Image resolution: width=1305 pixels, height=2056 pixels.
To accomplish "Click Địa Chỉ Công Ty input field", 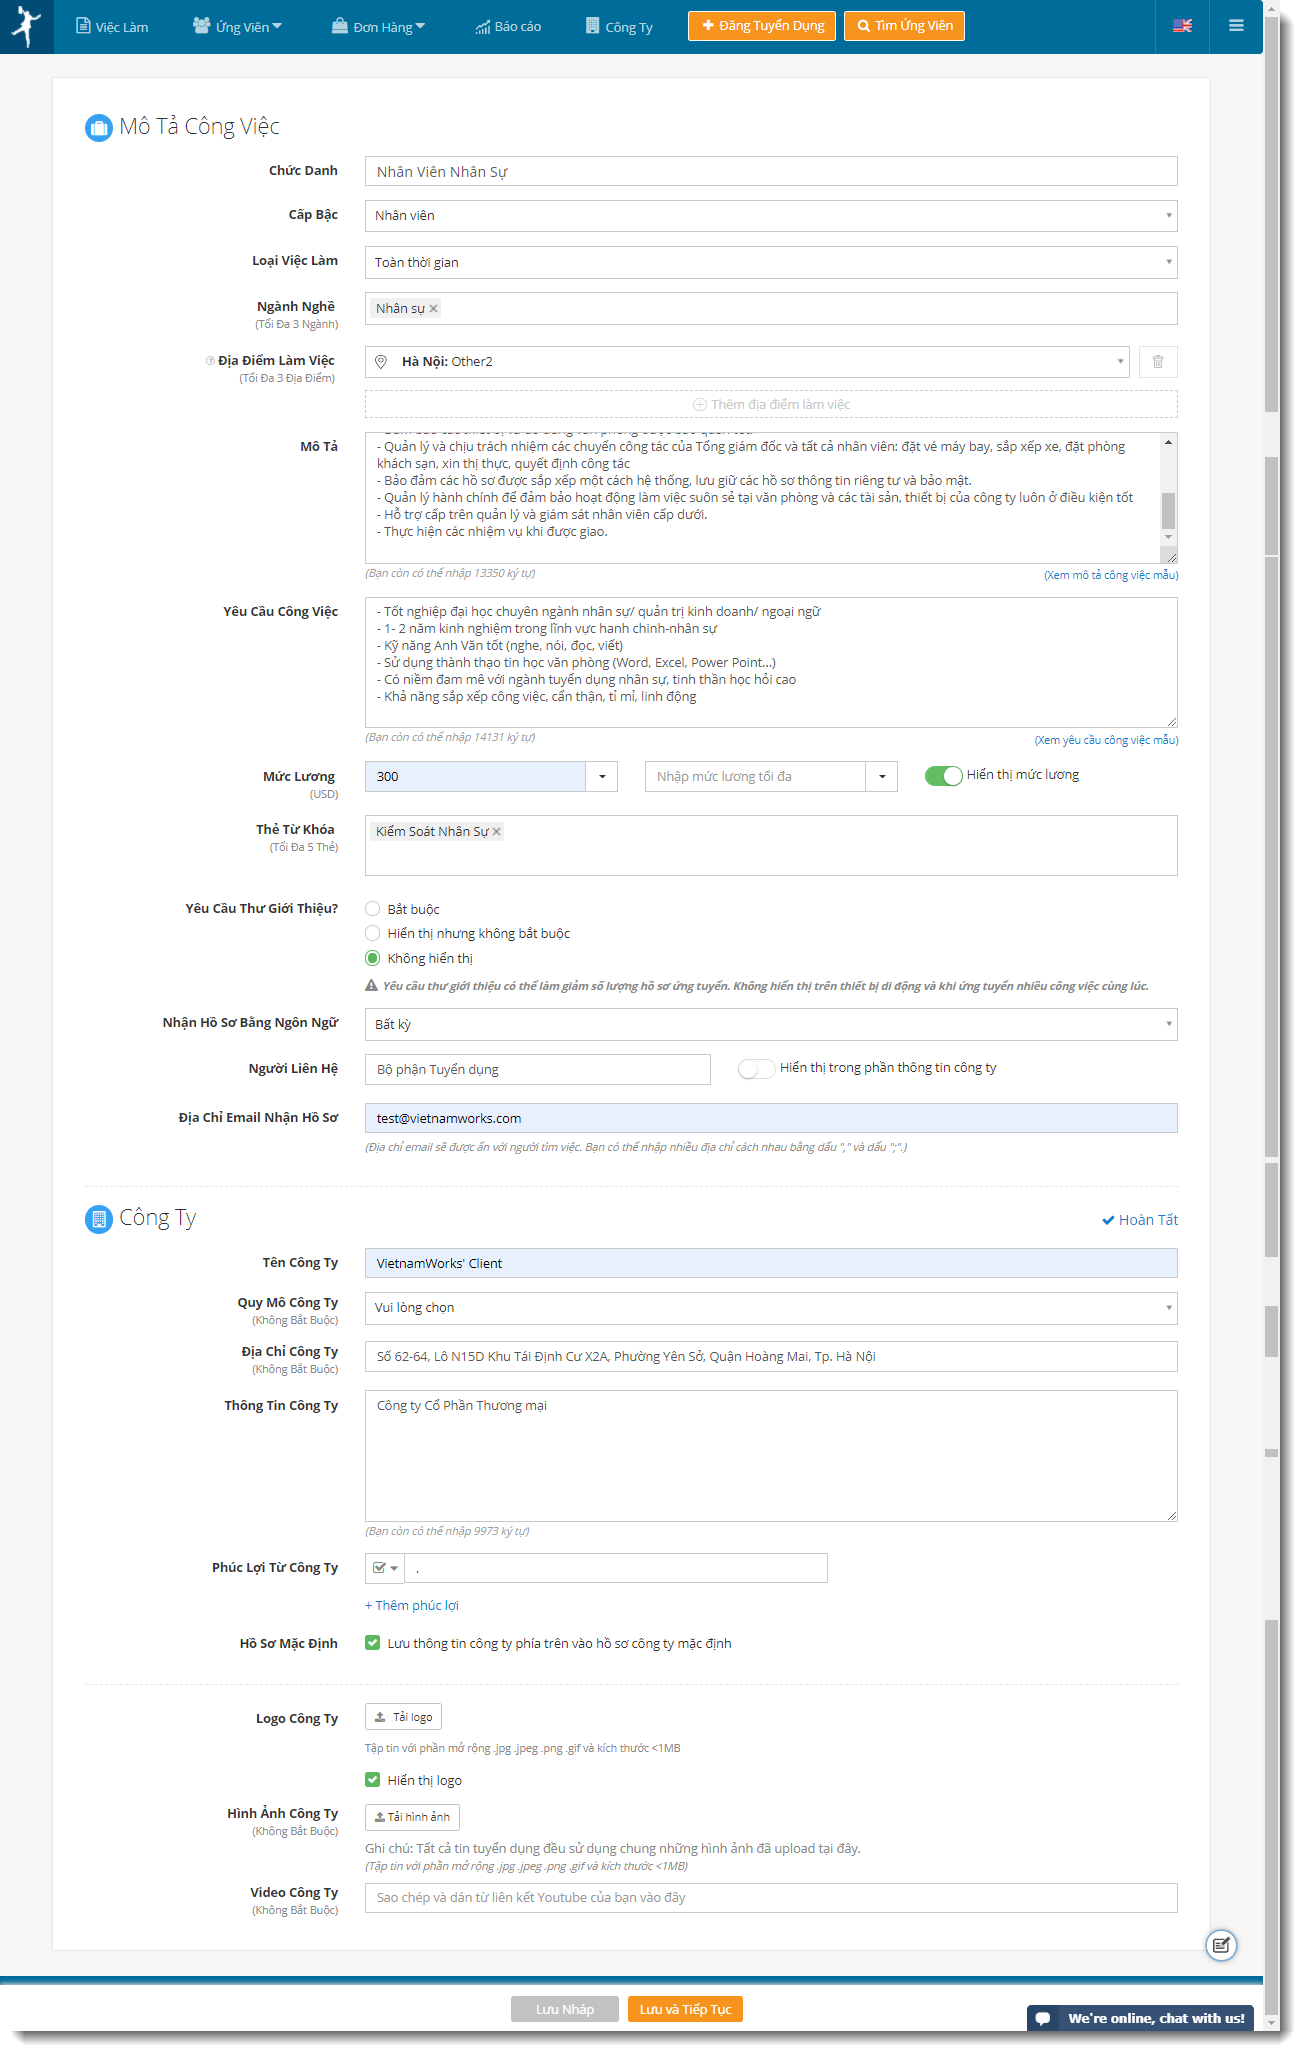I will point(771,1357).
